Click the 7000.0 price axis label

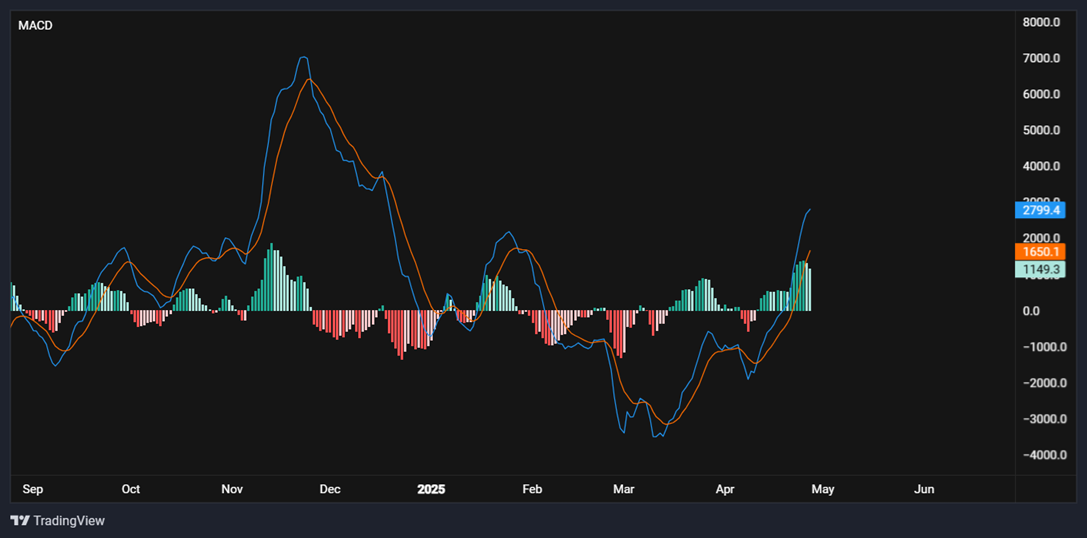(x=1041, y=58)
